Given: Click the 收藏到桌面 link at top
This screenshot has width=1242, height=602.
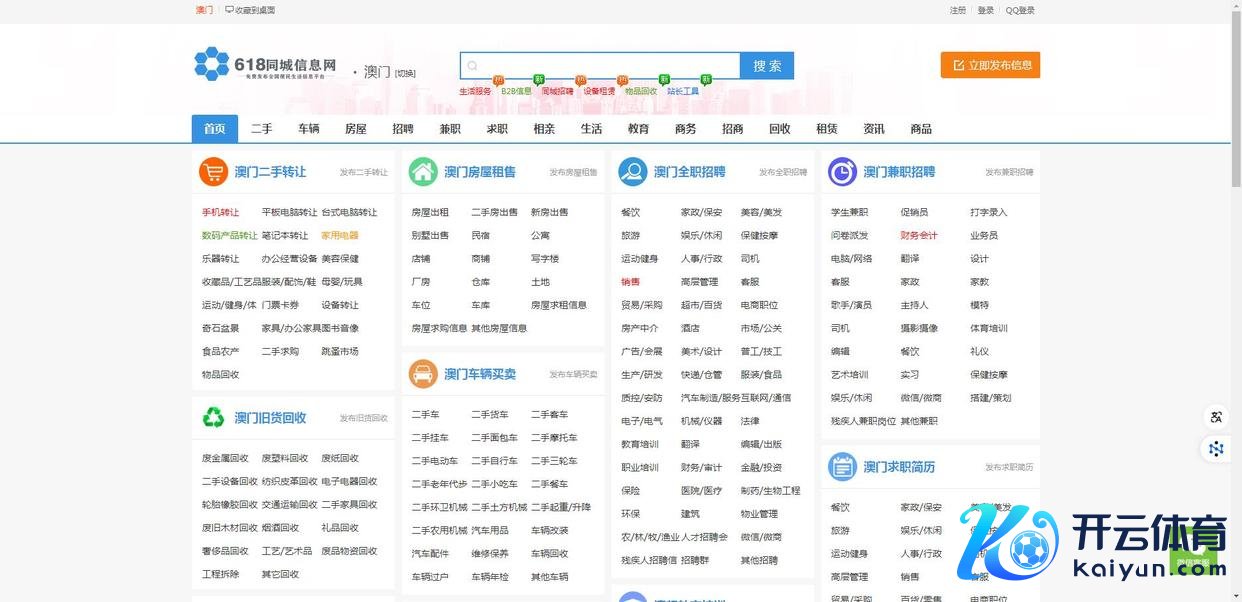Looking at the screenshot, I should tap(250, 10).
